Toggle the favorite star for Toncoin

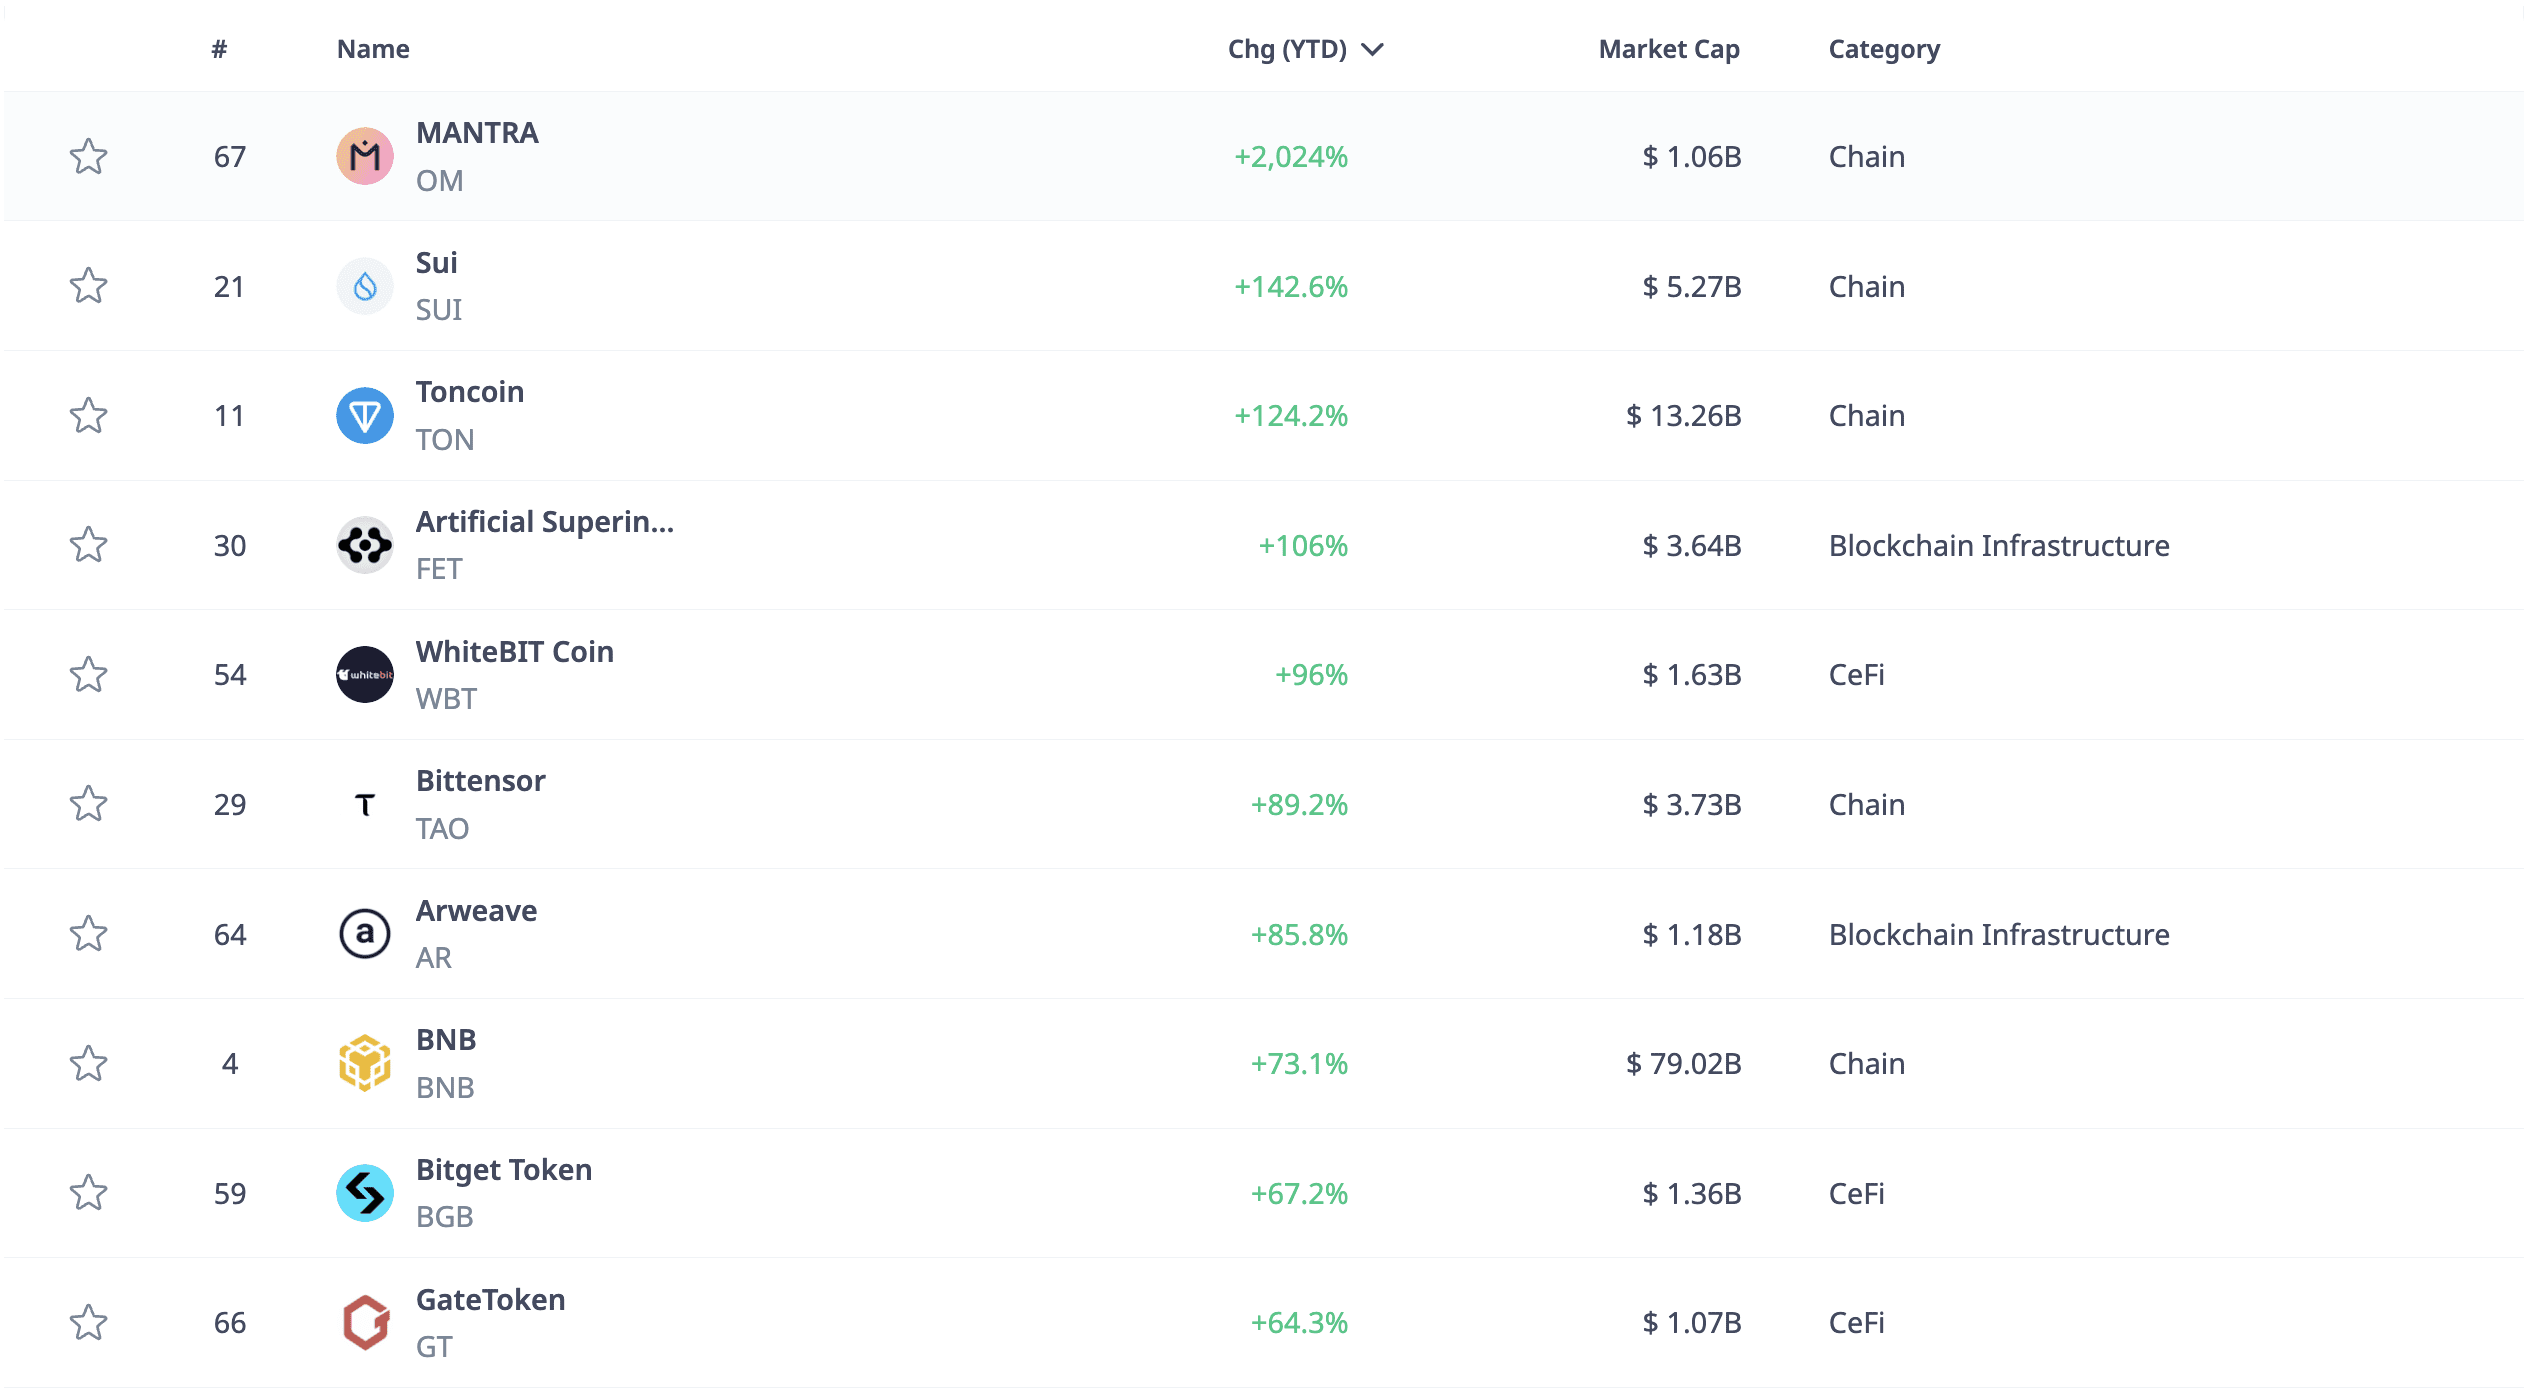tap(88, 415)
